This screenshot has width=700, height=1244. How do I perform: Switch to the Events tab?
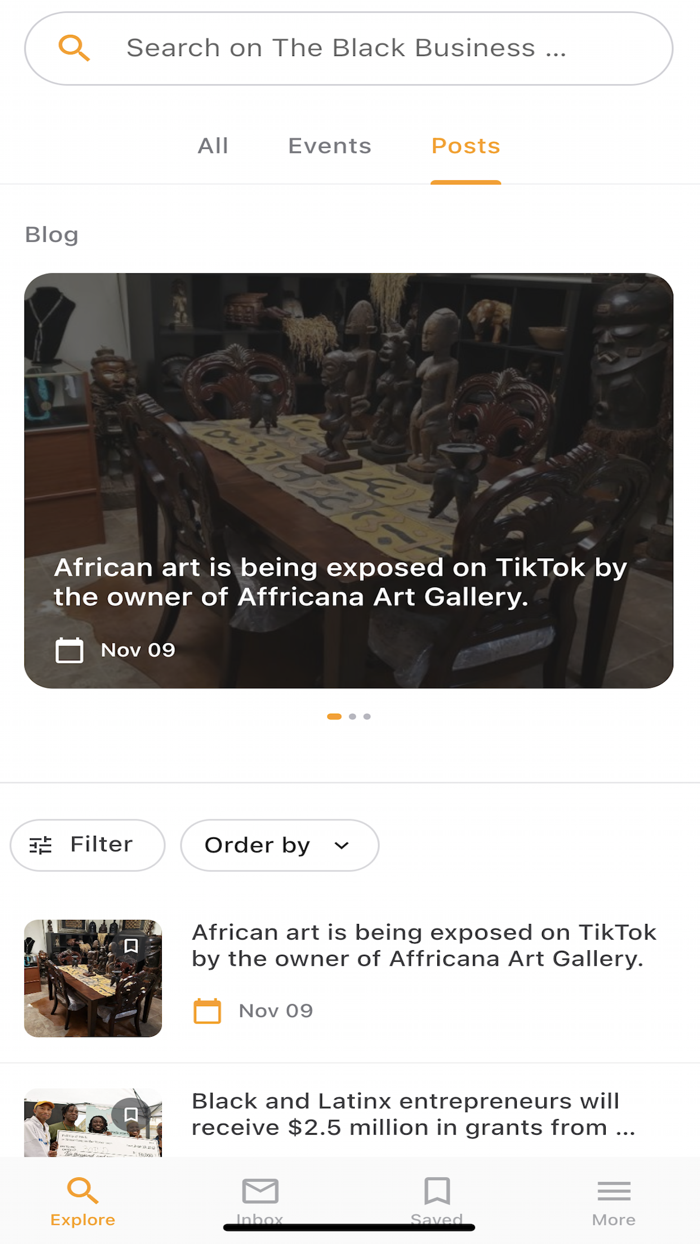coord(329,146)
